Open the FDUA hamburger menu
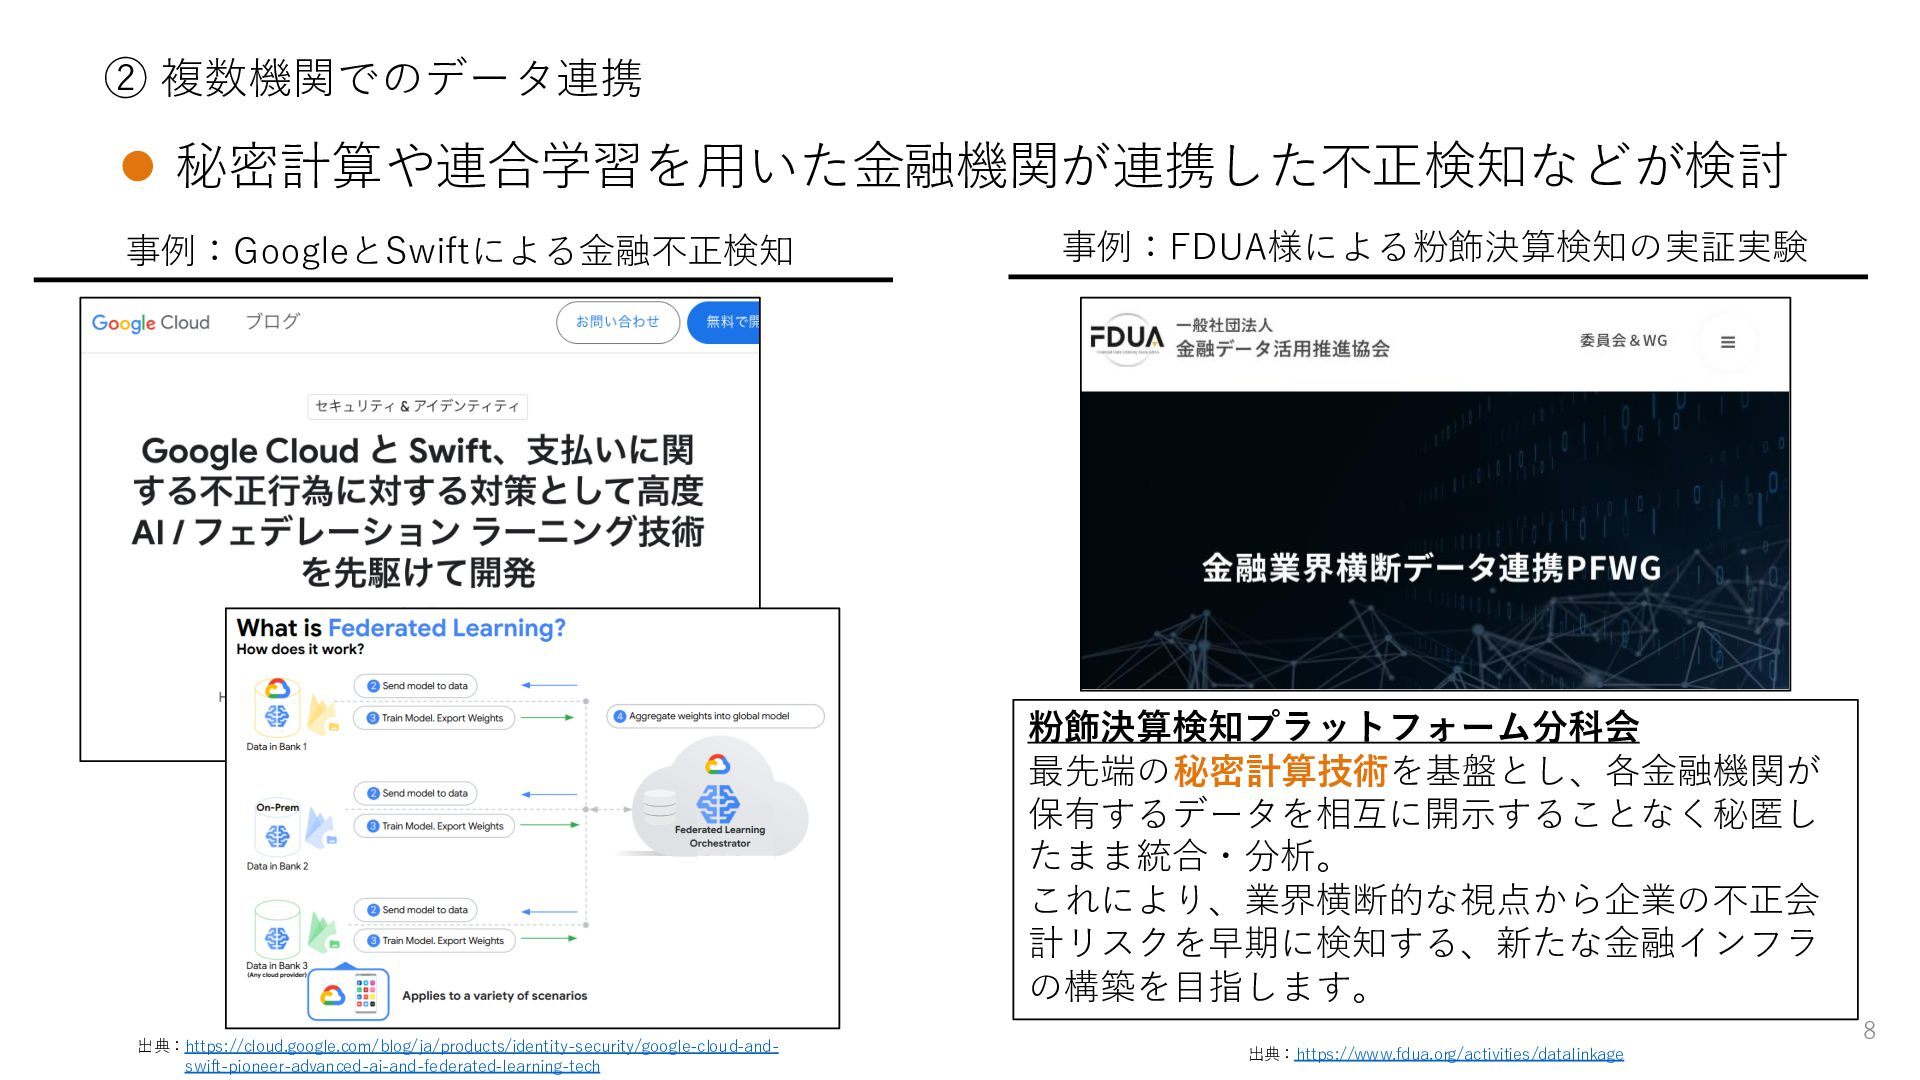The image size is (1920, 1080). (x=1727, y=342)
